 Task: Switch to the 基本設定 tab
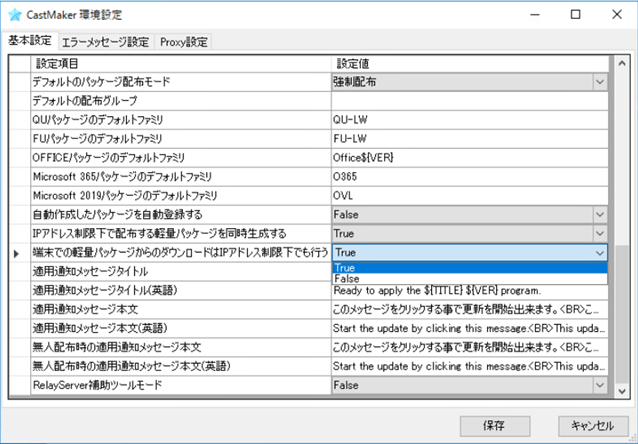pyautogui.click(x=30, y=41)
